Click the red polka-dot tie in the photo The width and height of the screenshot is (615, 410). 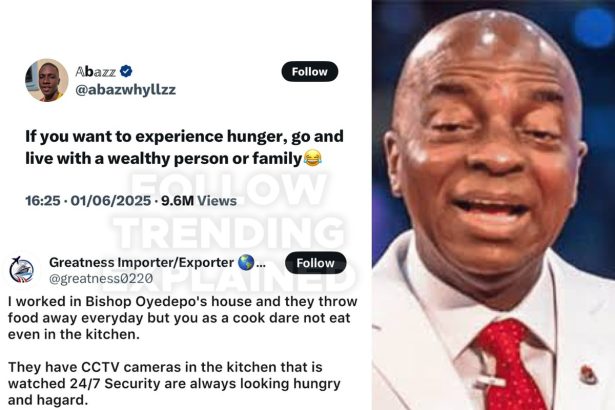click(x=510, y=365)
